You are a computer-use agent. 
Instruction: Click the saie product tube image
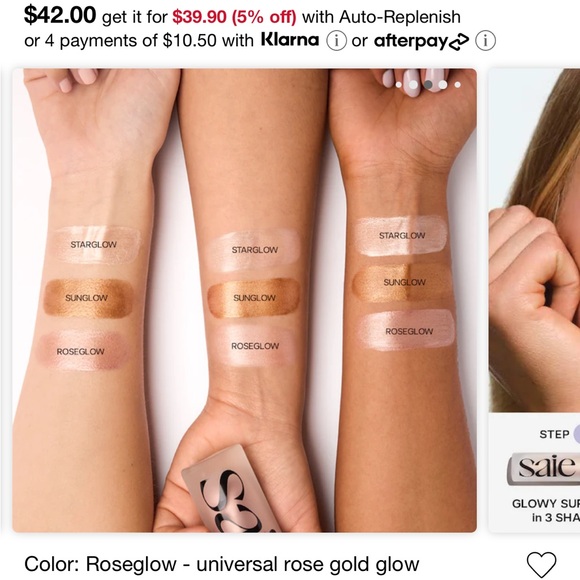pyautogui.click(x=543, y=469)
